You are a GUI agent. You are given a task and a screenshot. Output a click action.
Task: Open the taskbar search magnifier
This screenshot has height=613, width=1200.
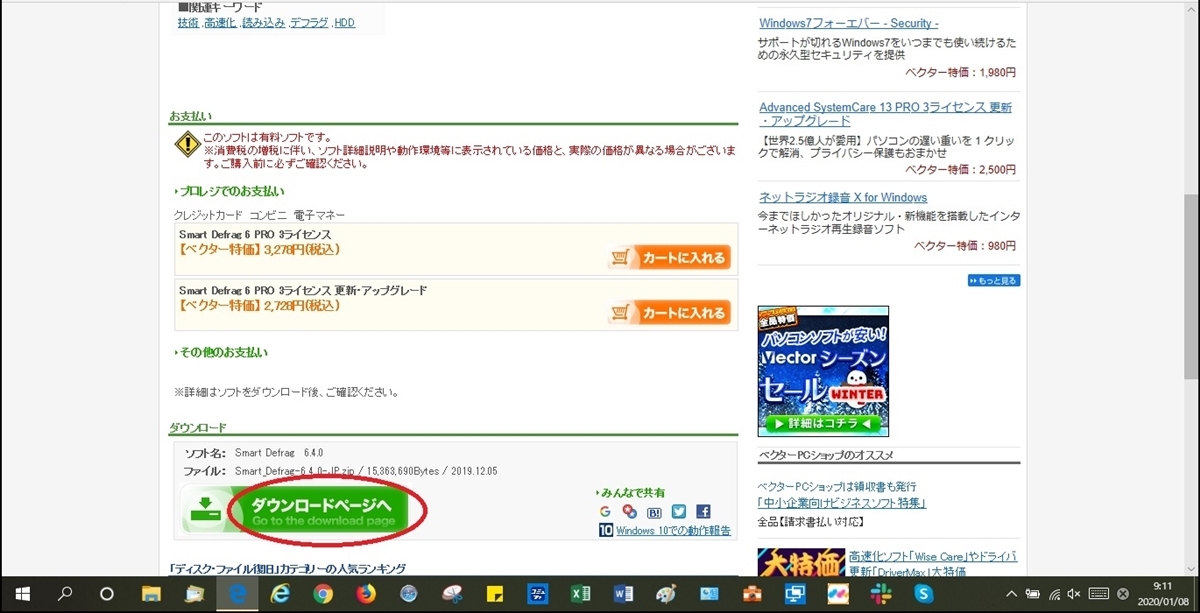tap(66, 594)
